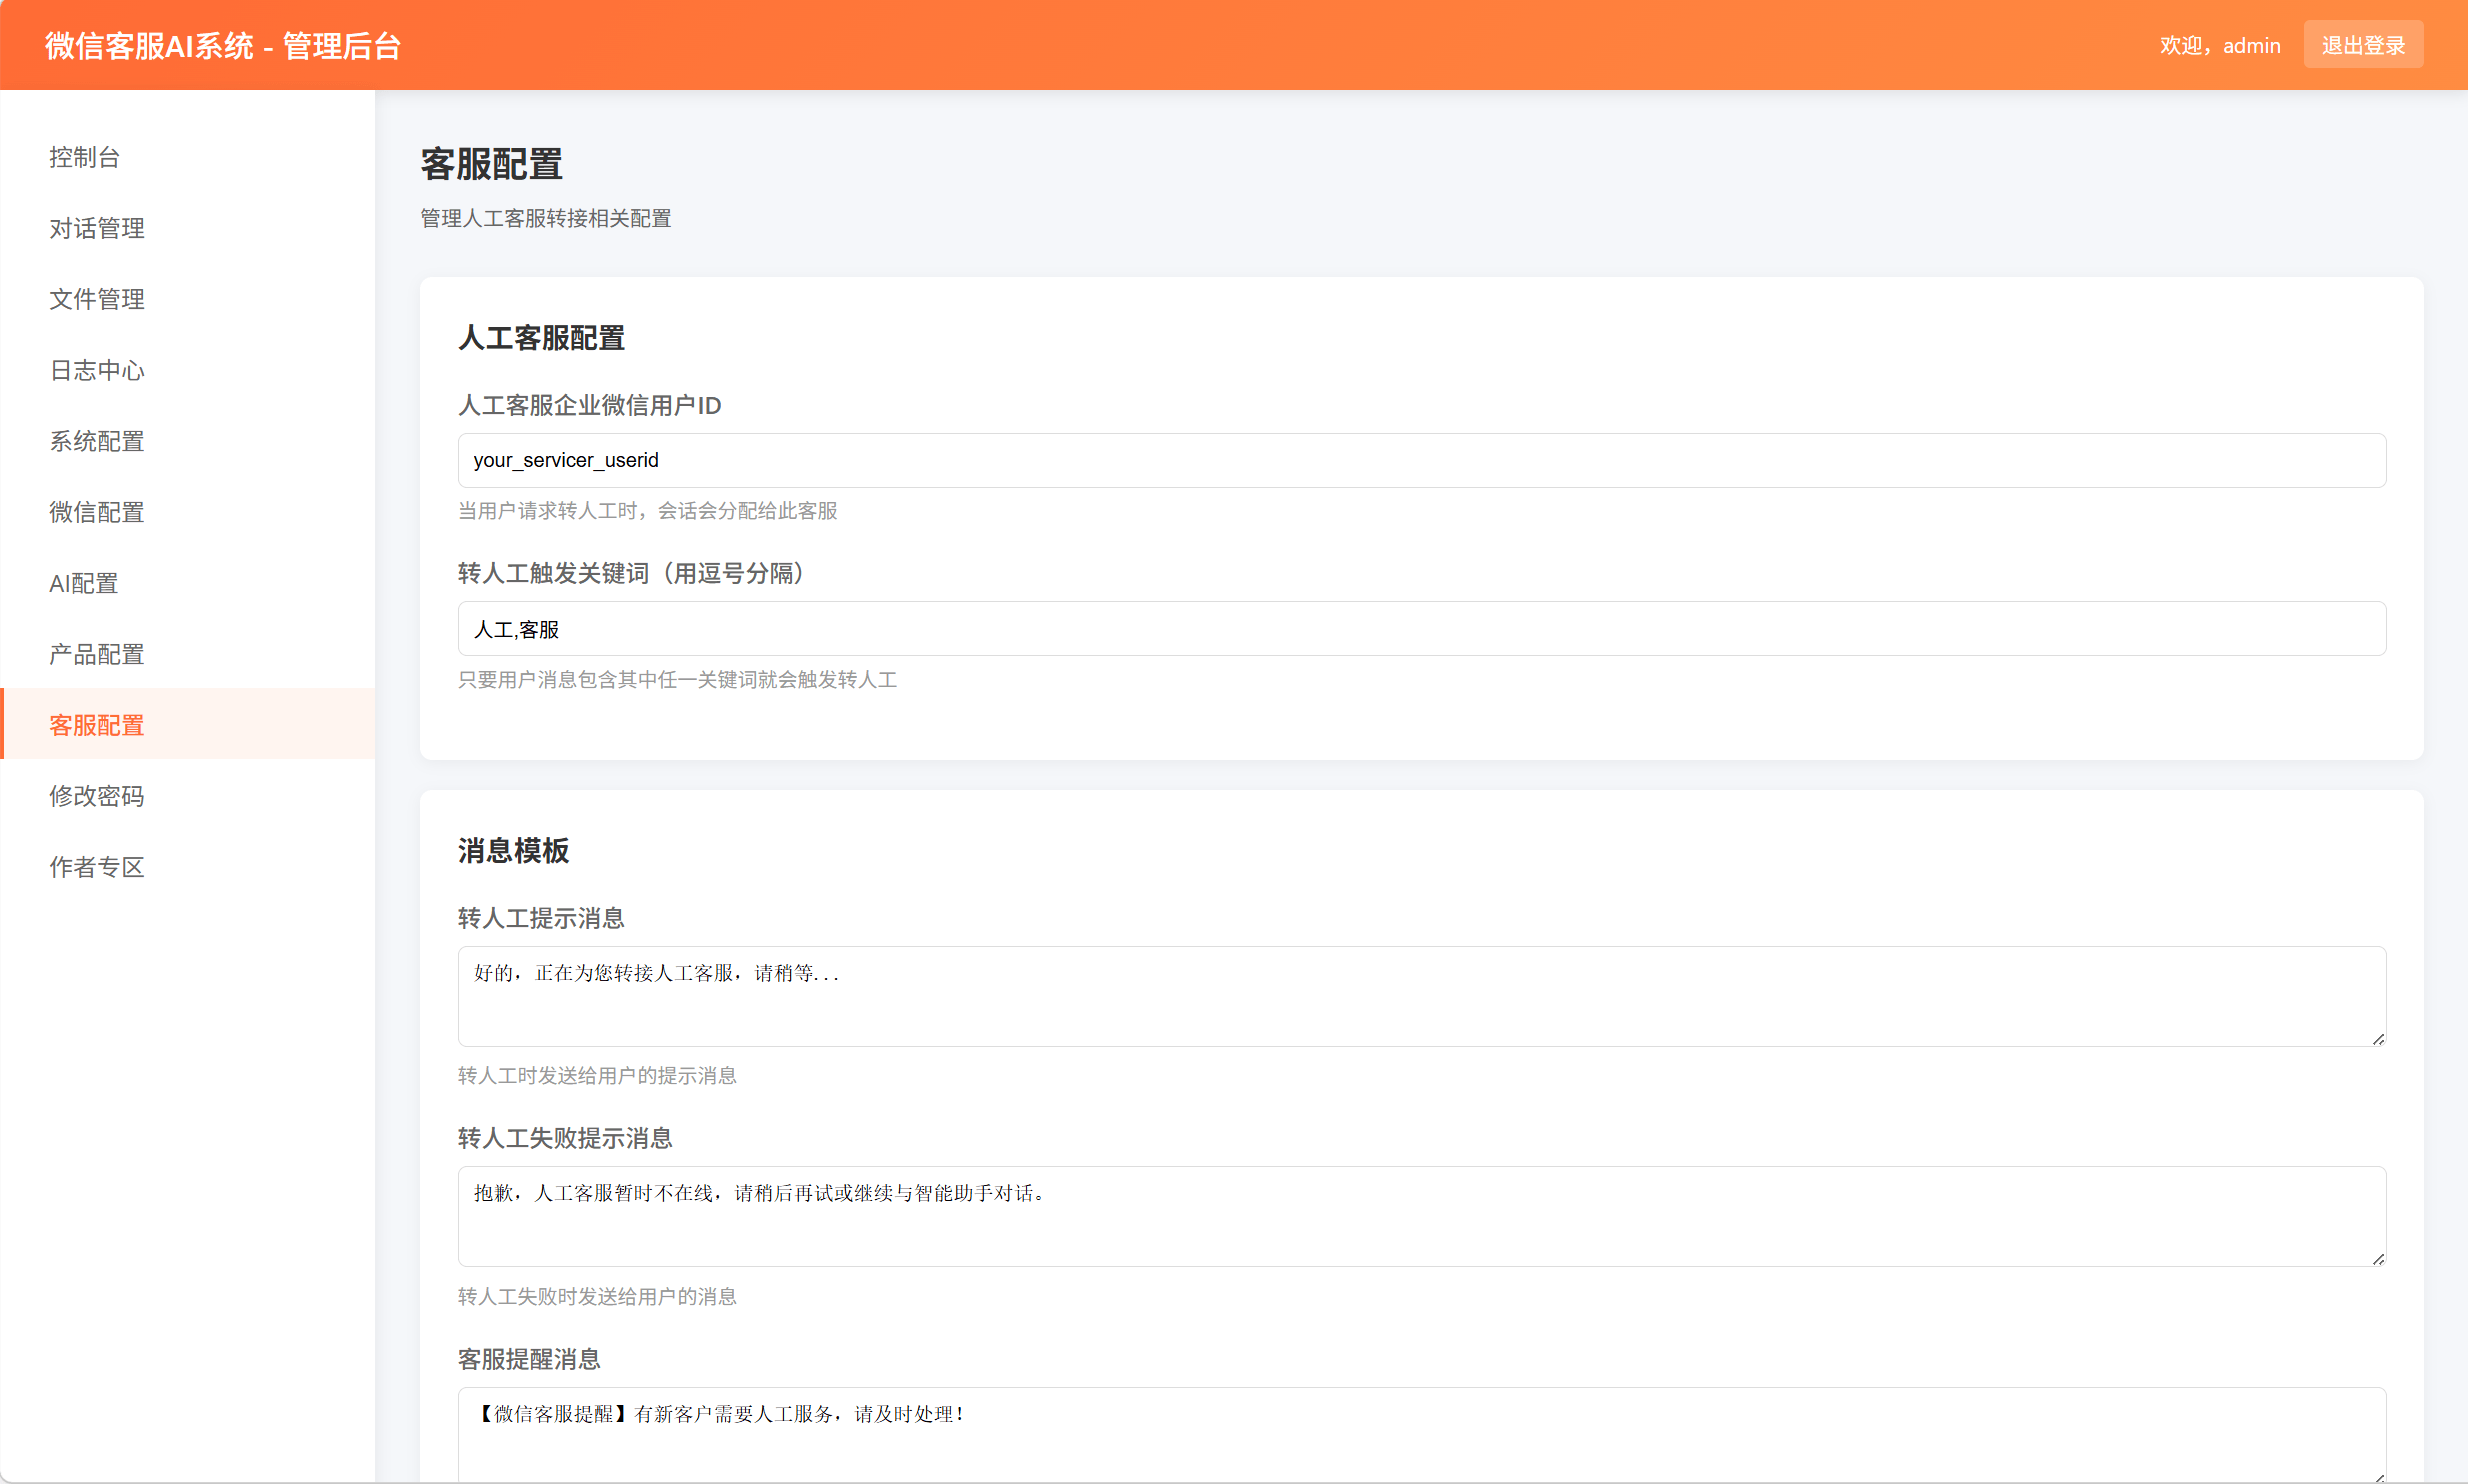
Task: Switch to 微信配置 section
Action: tap(96, 512)
